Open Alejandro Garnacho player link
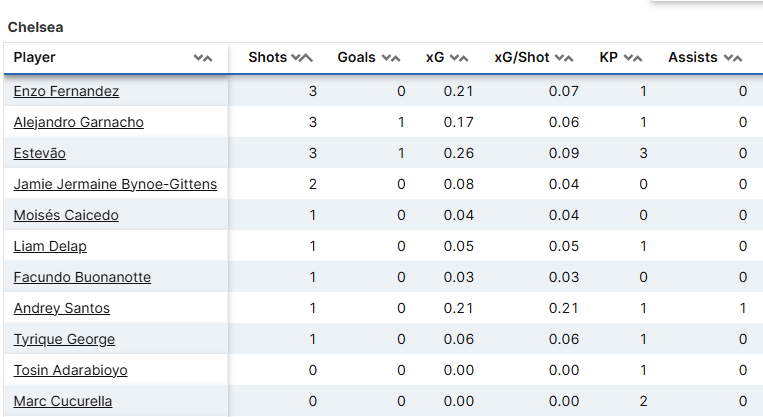Image resolution: width=763 pixels, height=417 pixels. [79, 122]
